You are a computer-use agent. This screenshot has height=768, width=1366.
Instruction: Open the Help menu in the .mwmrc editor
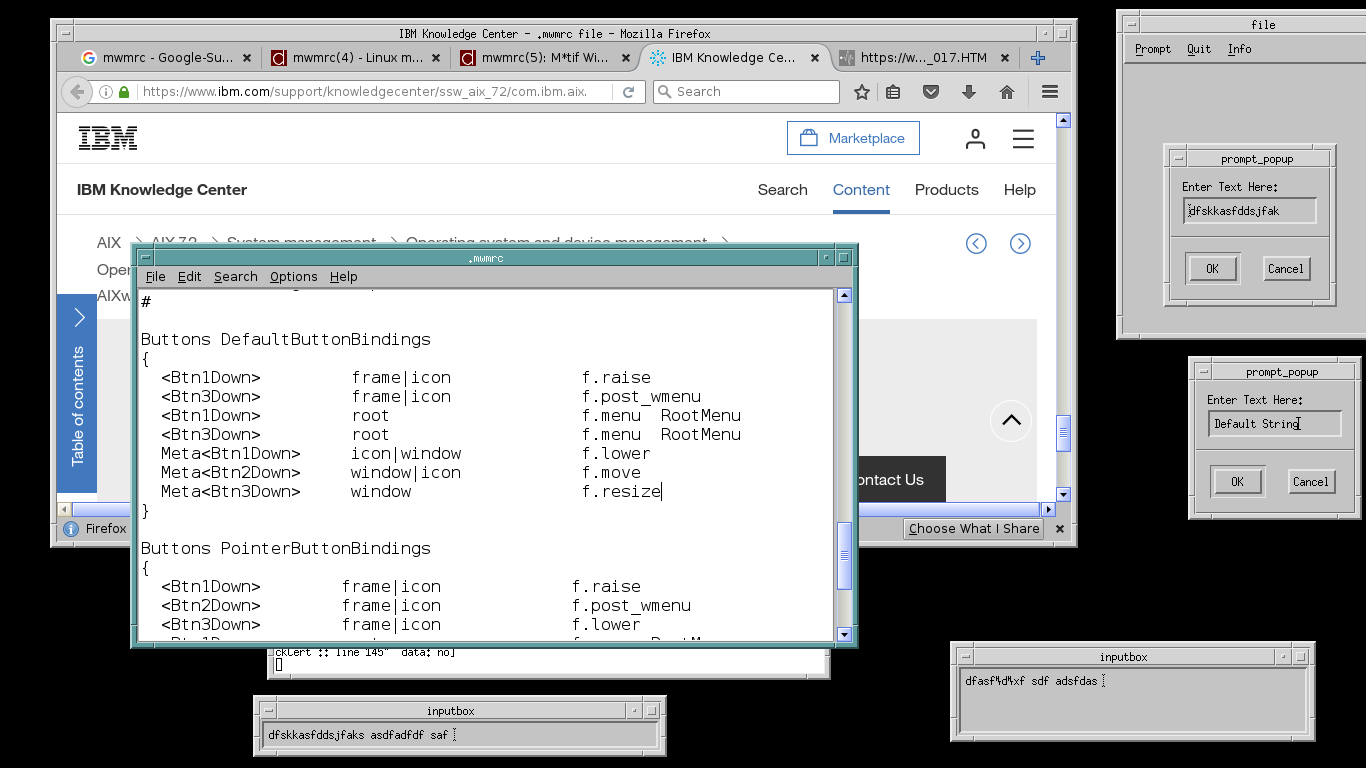pos(343,277)
